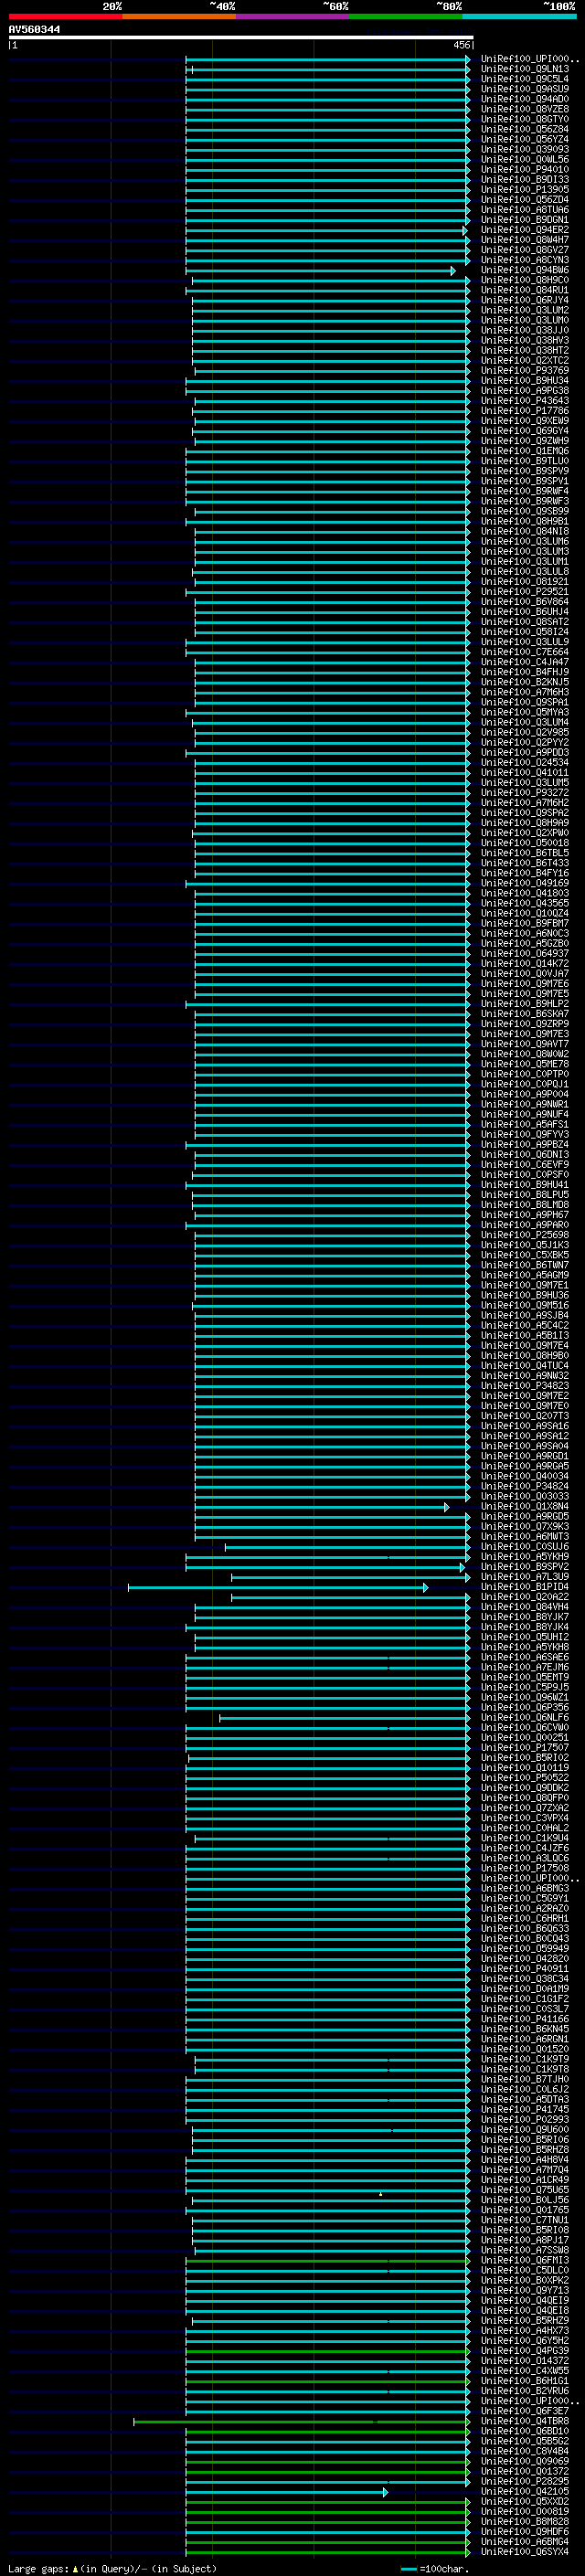Select the UniRef100_B9SPV2 label
The width and height of the screenshot is (585, 2576).
(x=525, y=1567)
